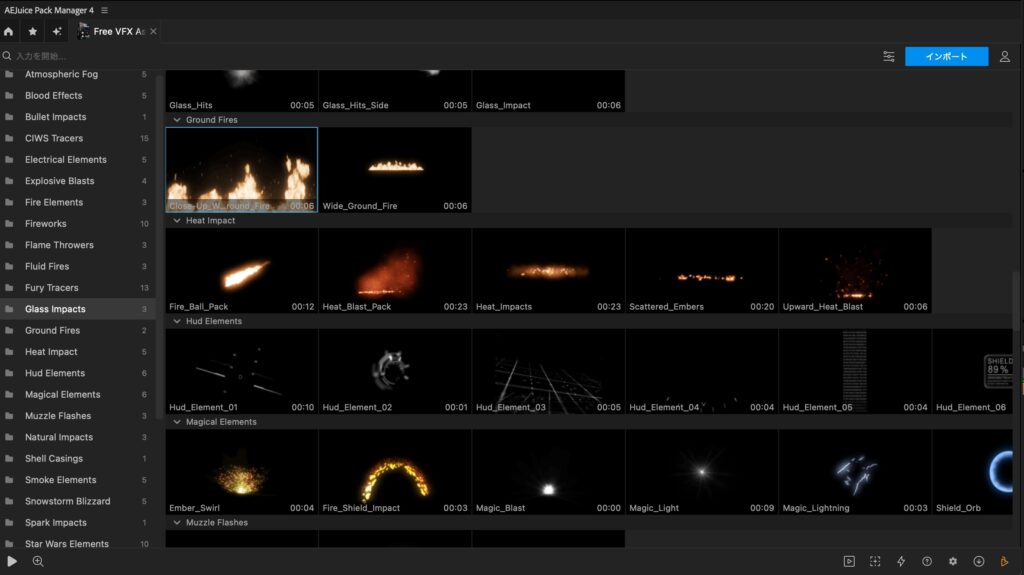
Task: Close the Free VFX Assets tab
Action: click(x=153, y=31)
